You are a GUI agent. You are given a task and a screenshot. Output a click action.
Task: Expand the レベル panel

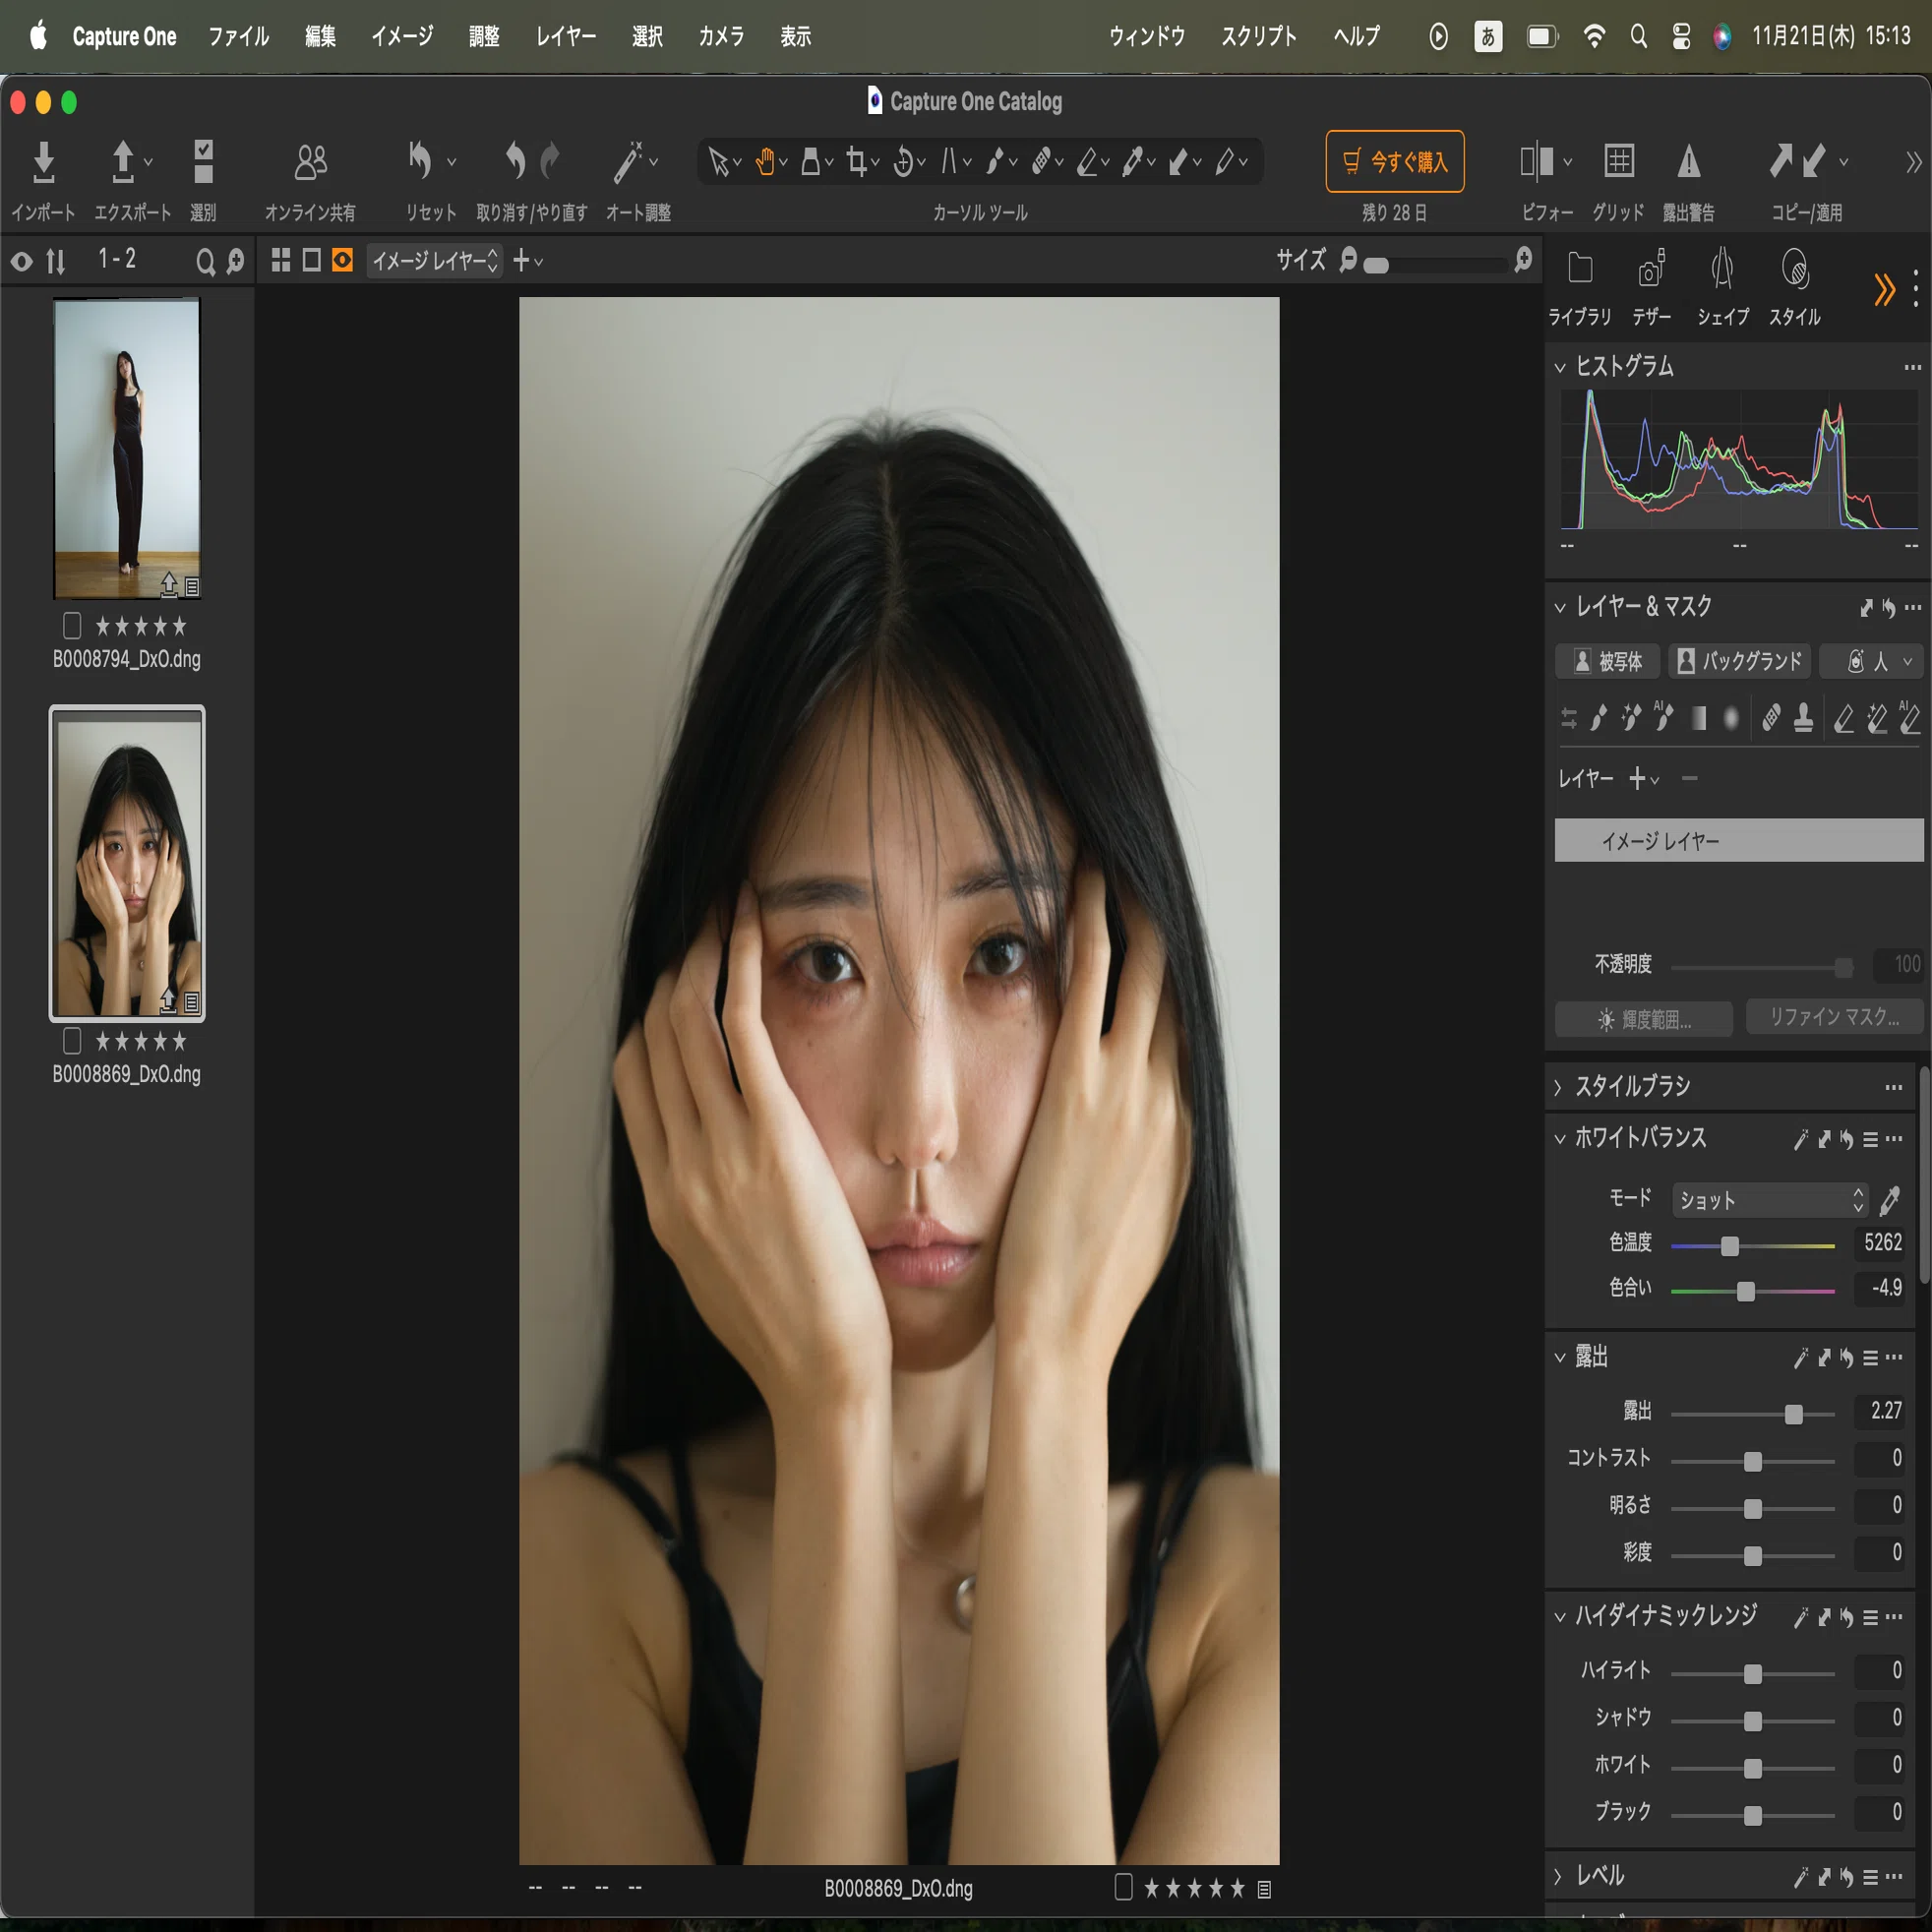(x=1558, y=1877)
